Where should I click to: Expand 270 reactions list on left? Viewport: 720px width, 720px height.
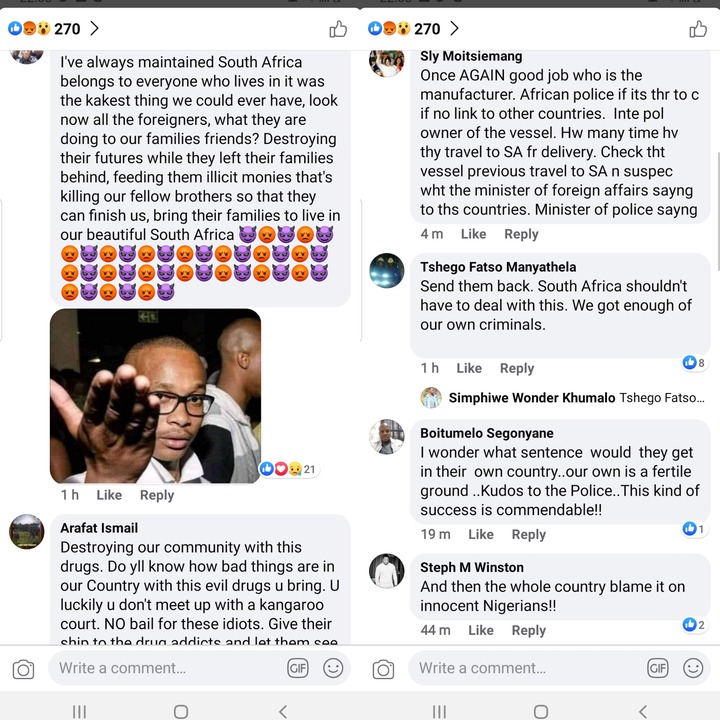tap(54, 29)
